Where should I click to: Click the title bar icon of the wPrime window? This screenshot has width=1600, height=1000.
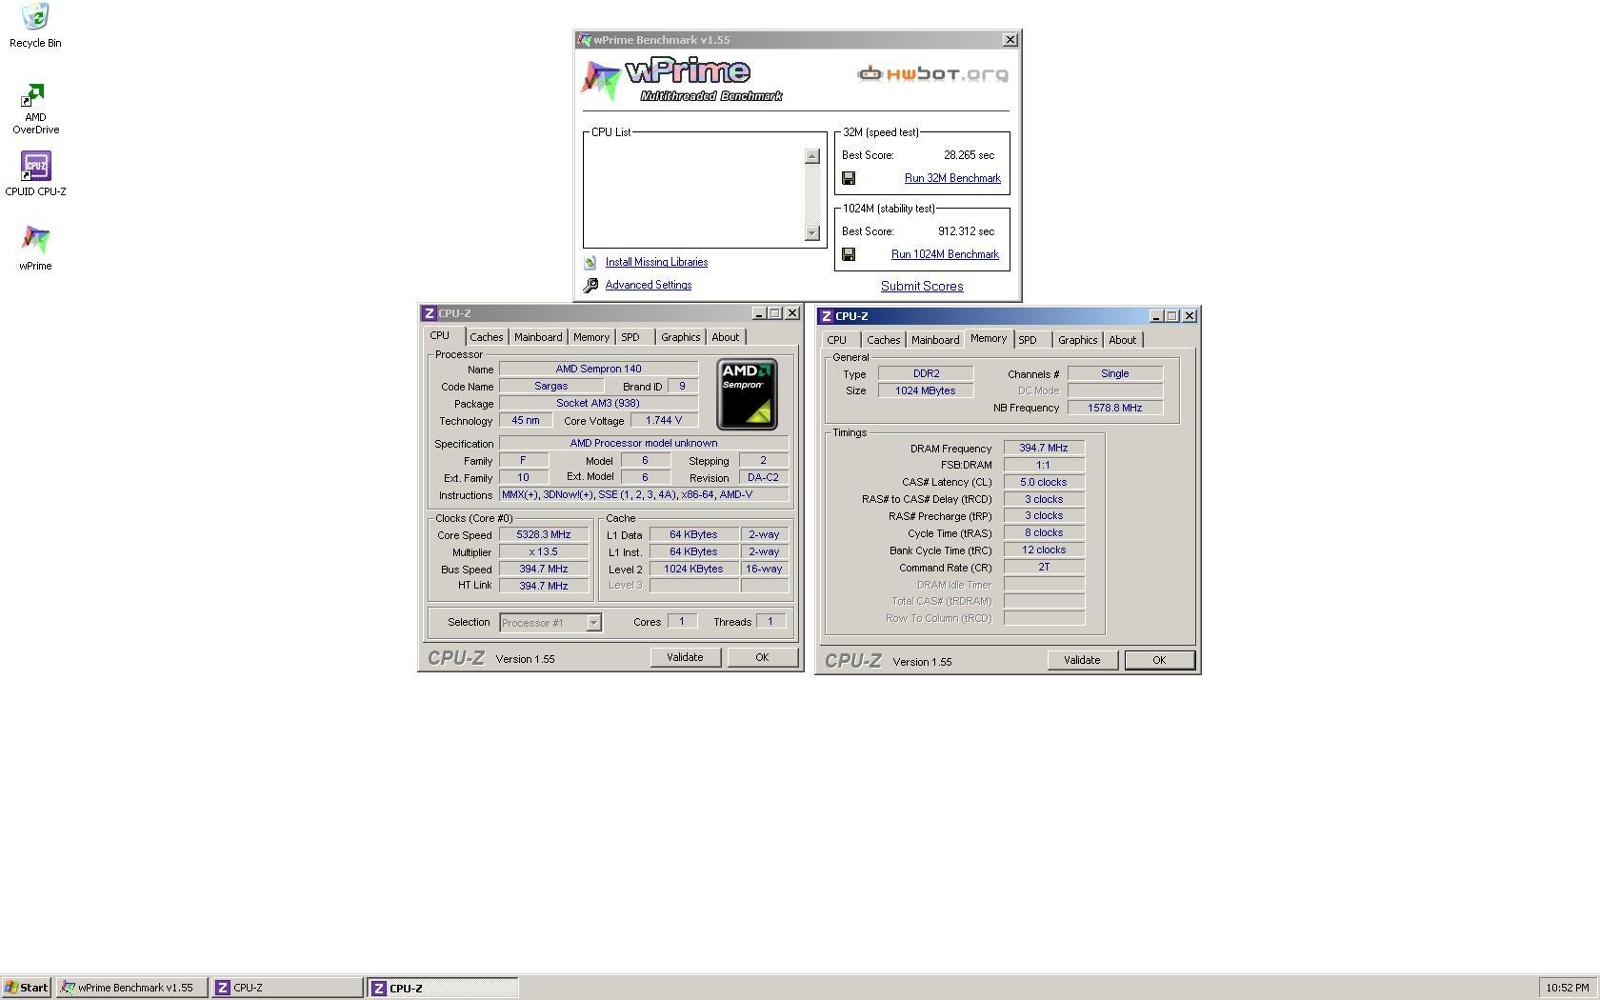pos(584,40)
